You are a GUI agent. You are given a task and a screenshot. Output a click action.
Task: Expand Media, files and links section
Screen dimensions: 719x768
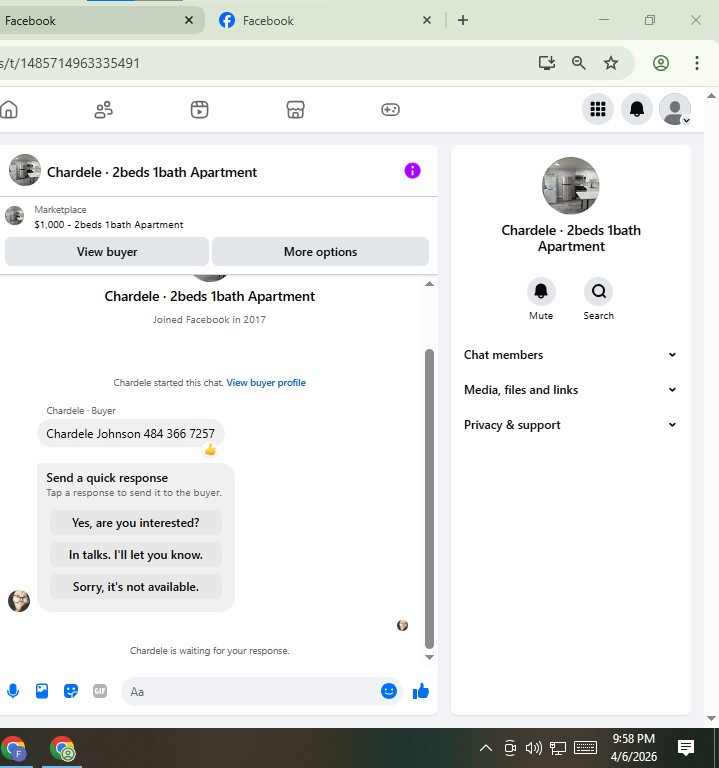[x=571, y=390]
